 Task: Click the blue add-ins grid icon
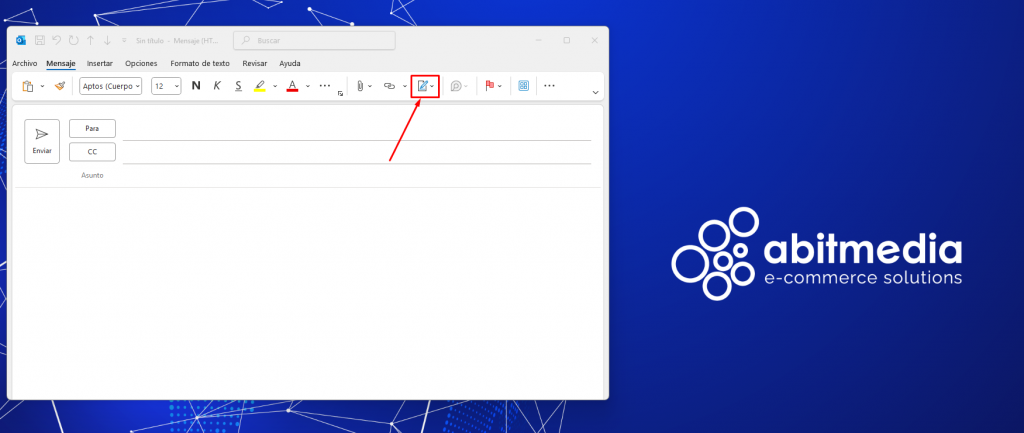(522, 86)
